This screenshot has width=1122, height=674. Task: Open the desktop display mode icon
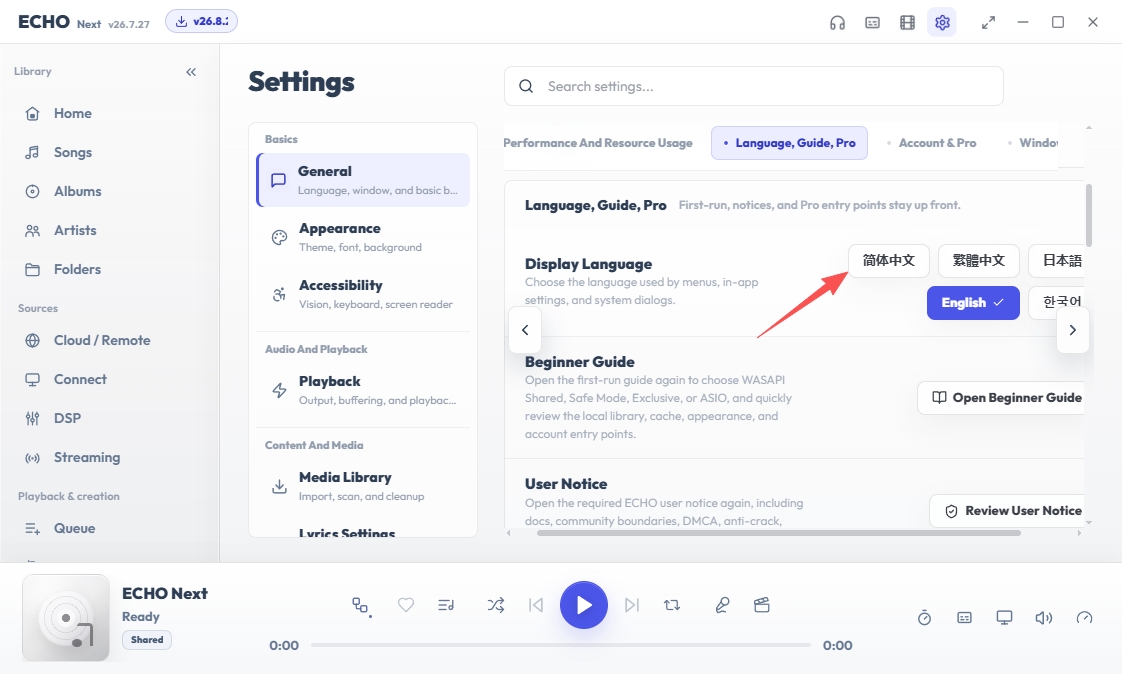click(1004, 617)
